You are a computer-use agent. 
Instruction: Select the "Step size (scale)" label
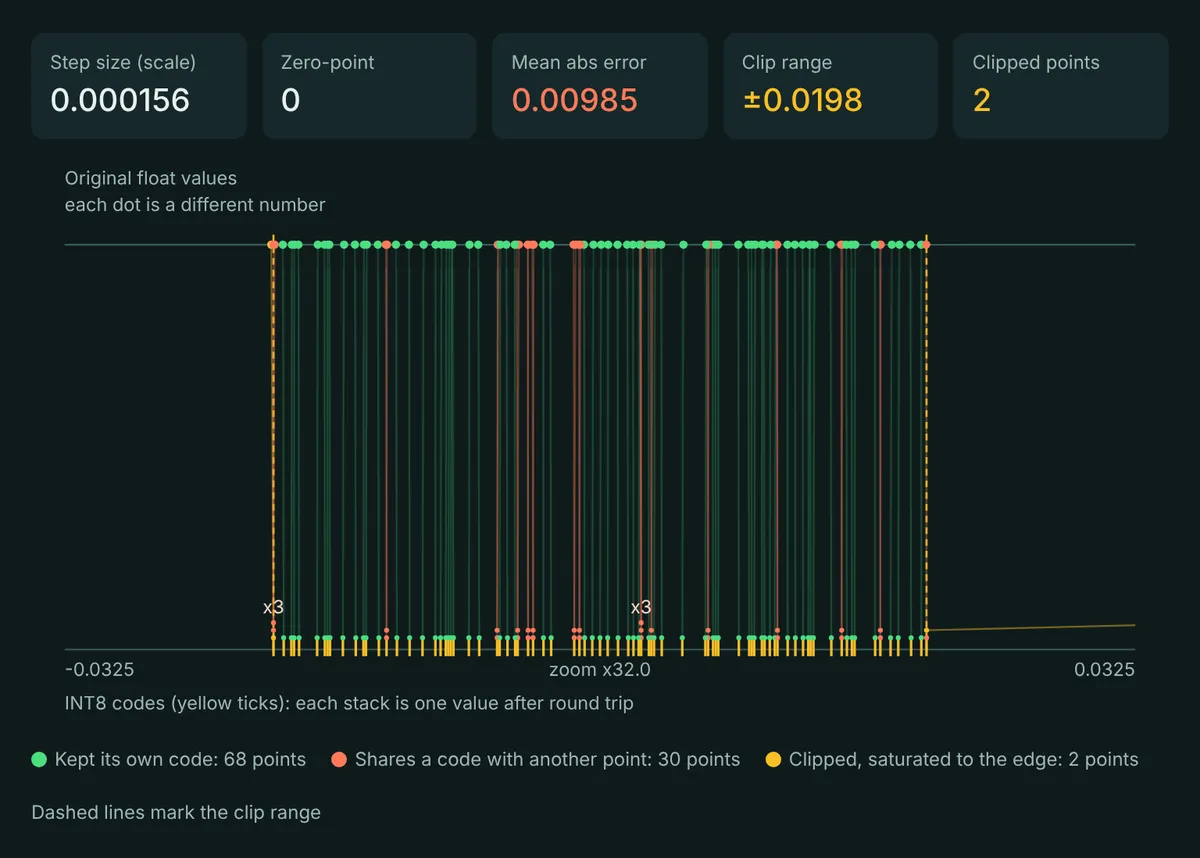(x=123, y=62)
